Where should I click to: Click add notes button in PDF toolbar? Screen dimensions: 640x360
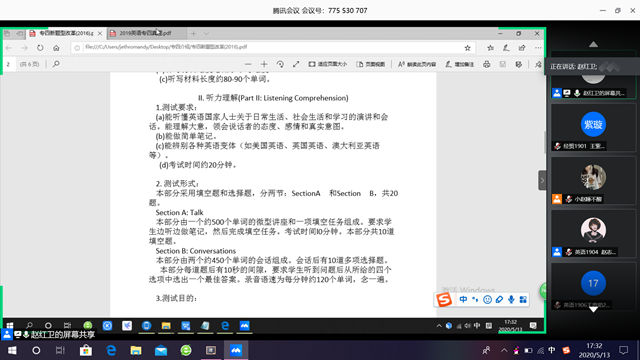[460, 64]
